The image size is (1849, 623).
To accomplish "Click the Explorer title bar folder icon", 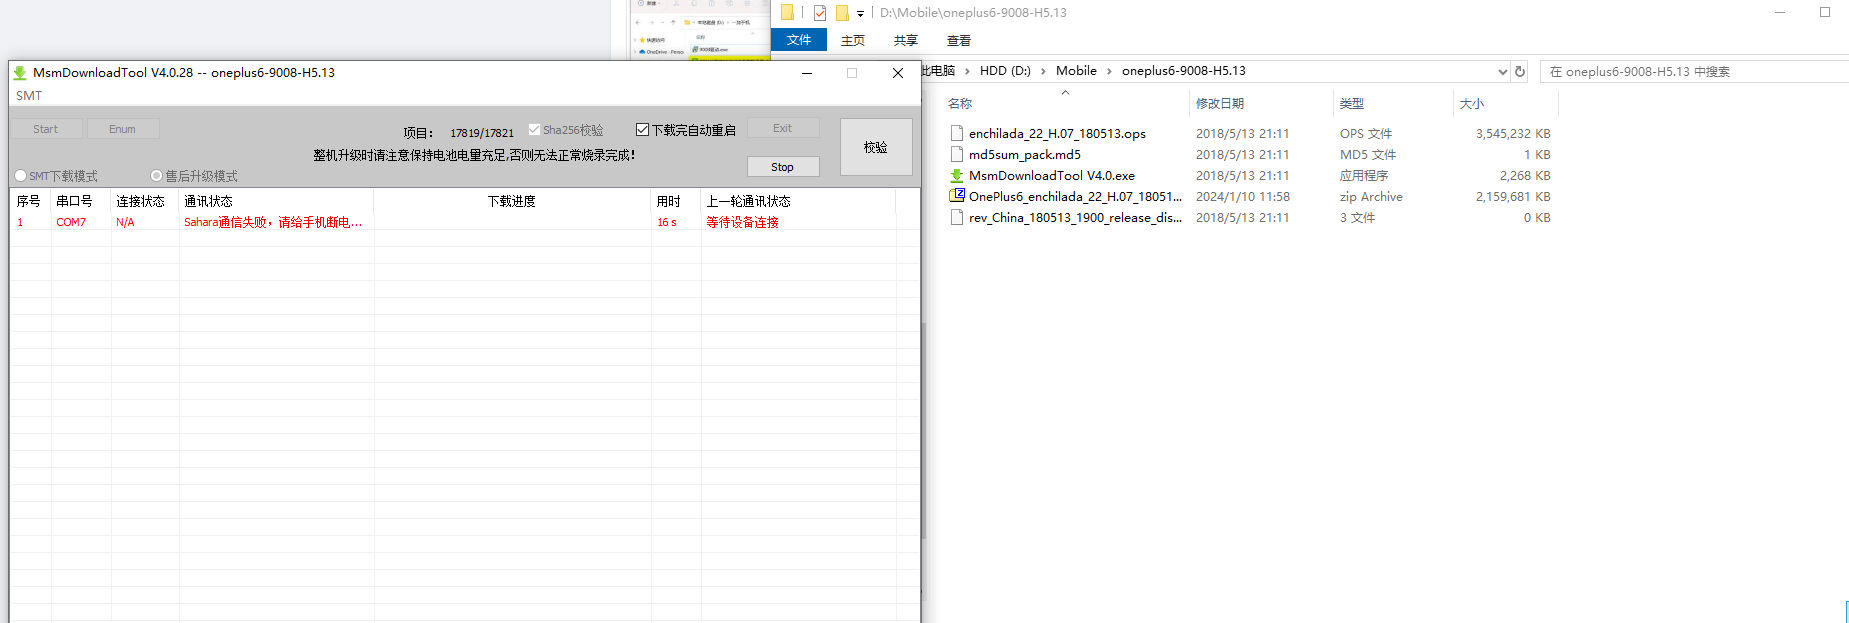I will (x=787, y=12).
